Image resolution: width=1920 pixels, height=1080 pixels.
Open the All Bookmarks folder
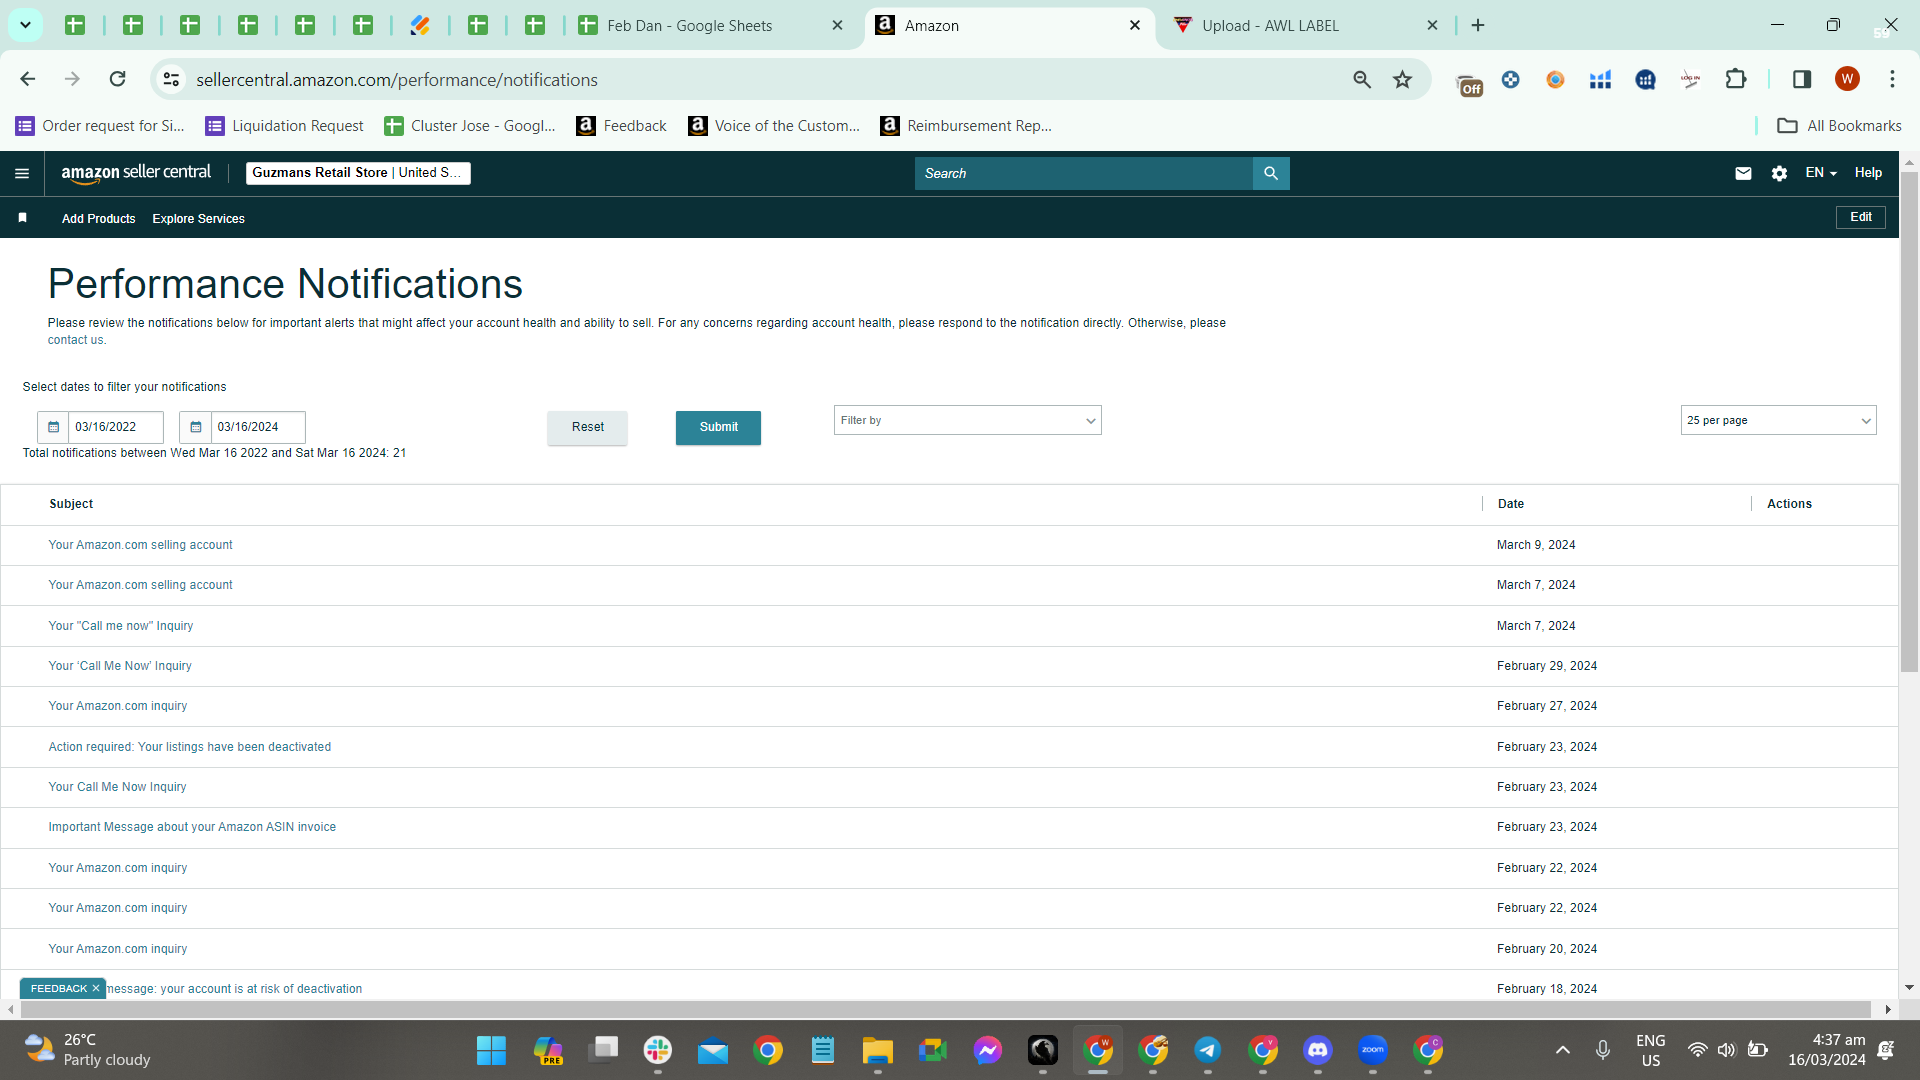1839,126
